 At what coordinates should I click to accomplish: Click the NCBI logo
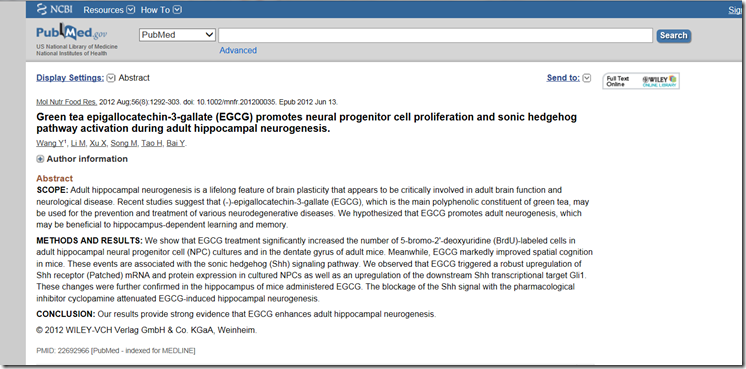54,9
